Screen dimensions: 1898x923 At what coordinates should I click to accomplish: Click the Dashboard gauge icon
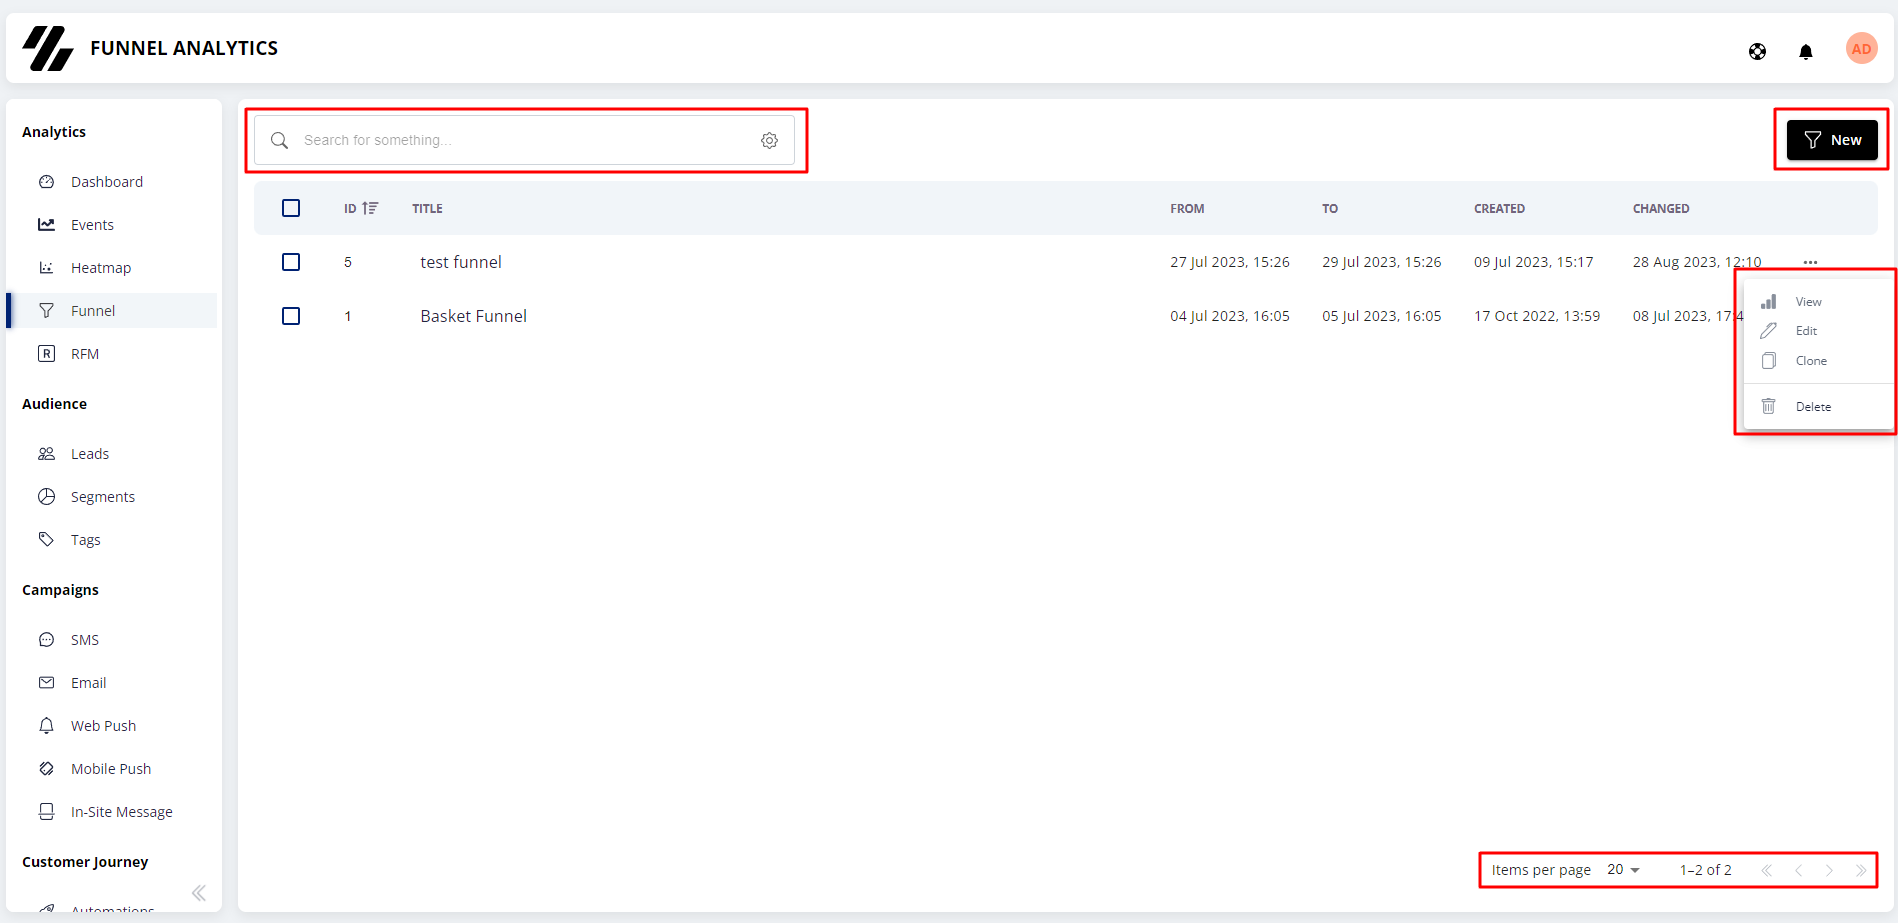click(x=46, y=182)
